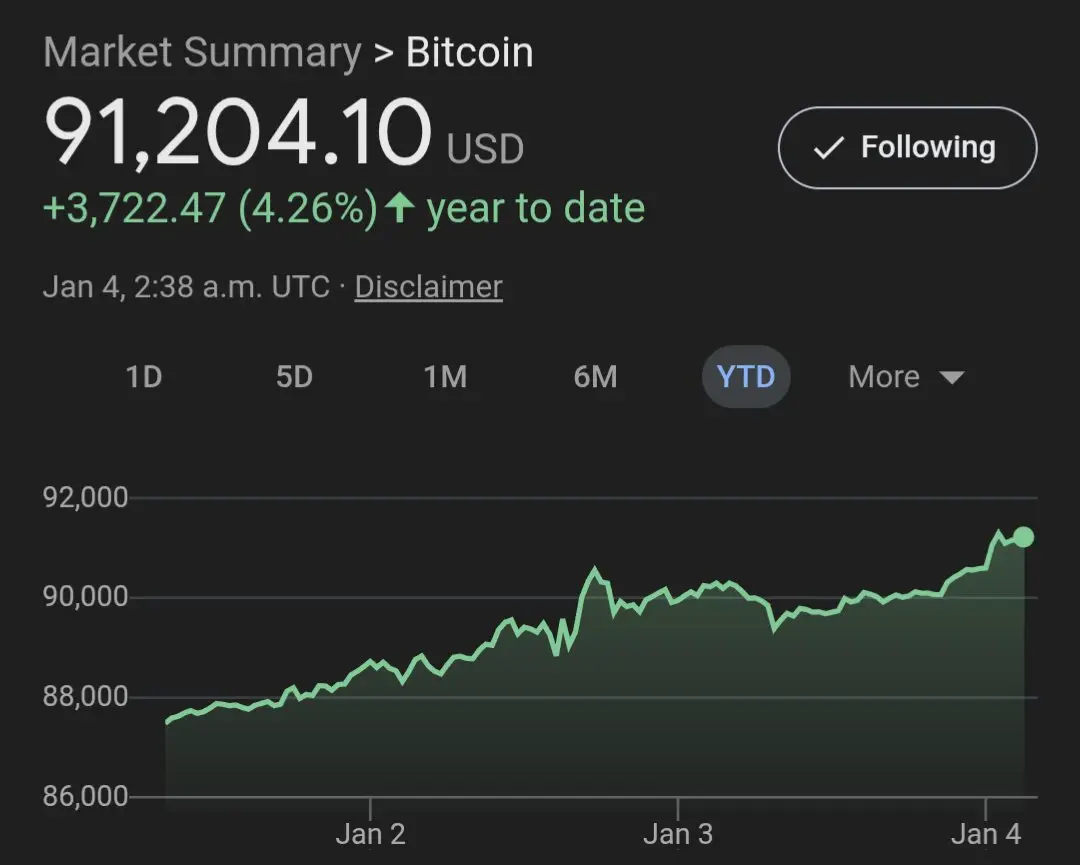
Task: Click the Jan 2 date on the axis
Action: click(370, 834)
